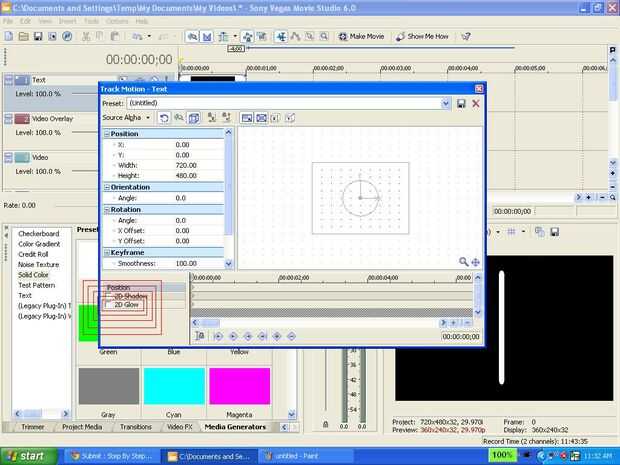The image size is (620, 465).
Task: Go to previous keyframe button
Action: 233,336
